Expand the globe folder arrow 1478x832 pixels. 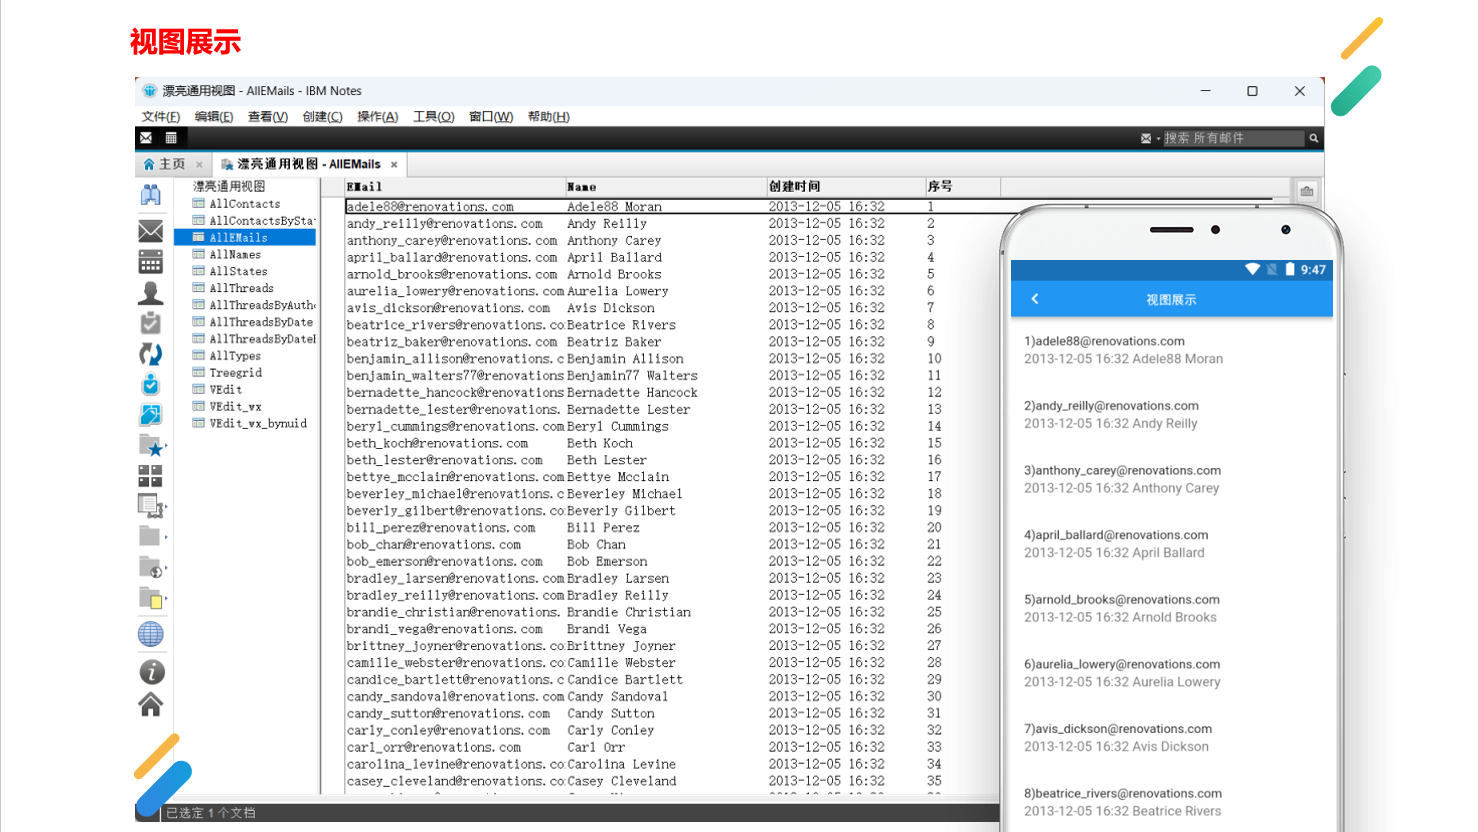click(166, 568)
